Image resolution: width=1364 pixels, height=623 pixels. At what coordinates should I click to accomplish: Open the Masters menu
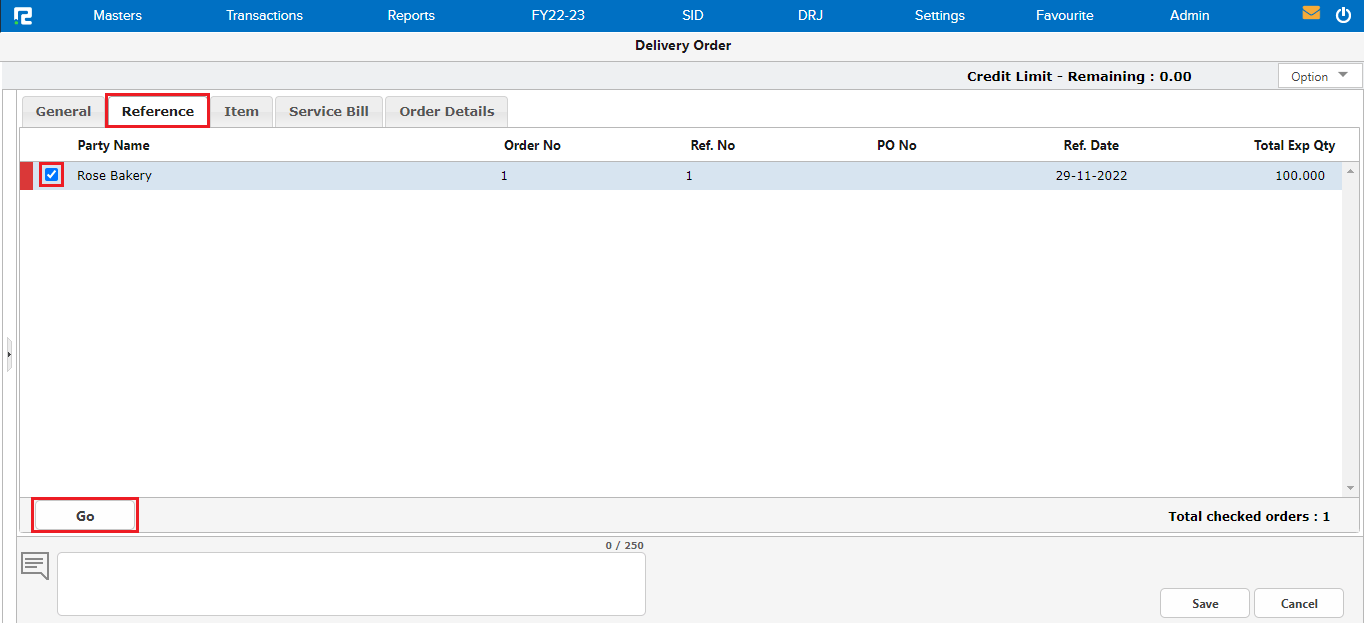117,15
